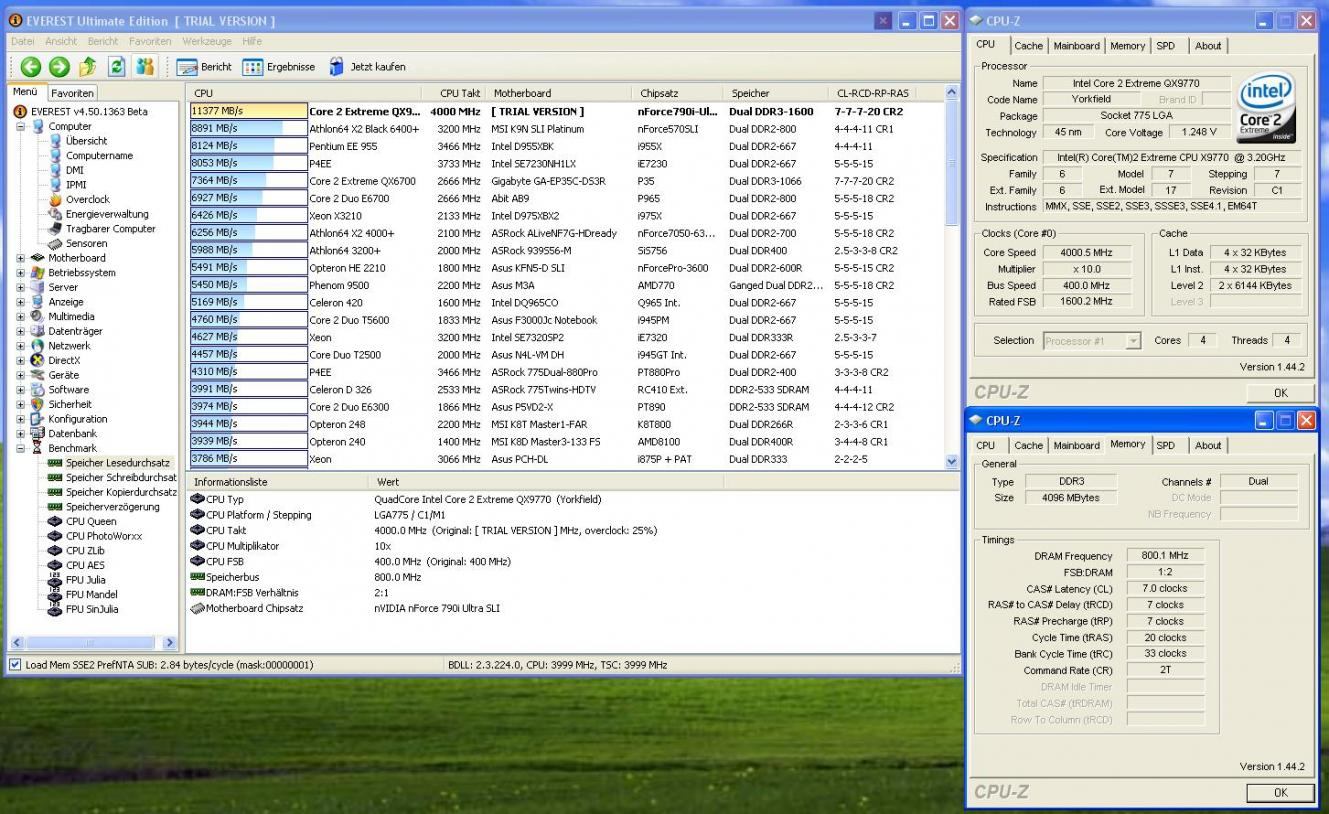Click Jetzt kaufen in the toolbar
The height and width of the screenshot is (814, 1329).
coord(367,67)
